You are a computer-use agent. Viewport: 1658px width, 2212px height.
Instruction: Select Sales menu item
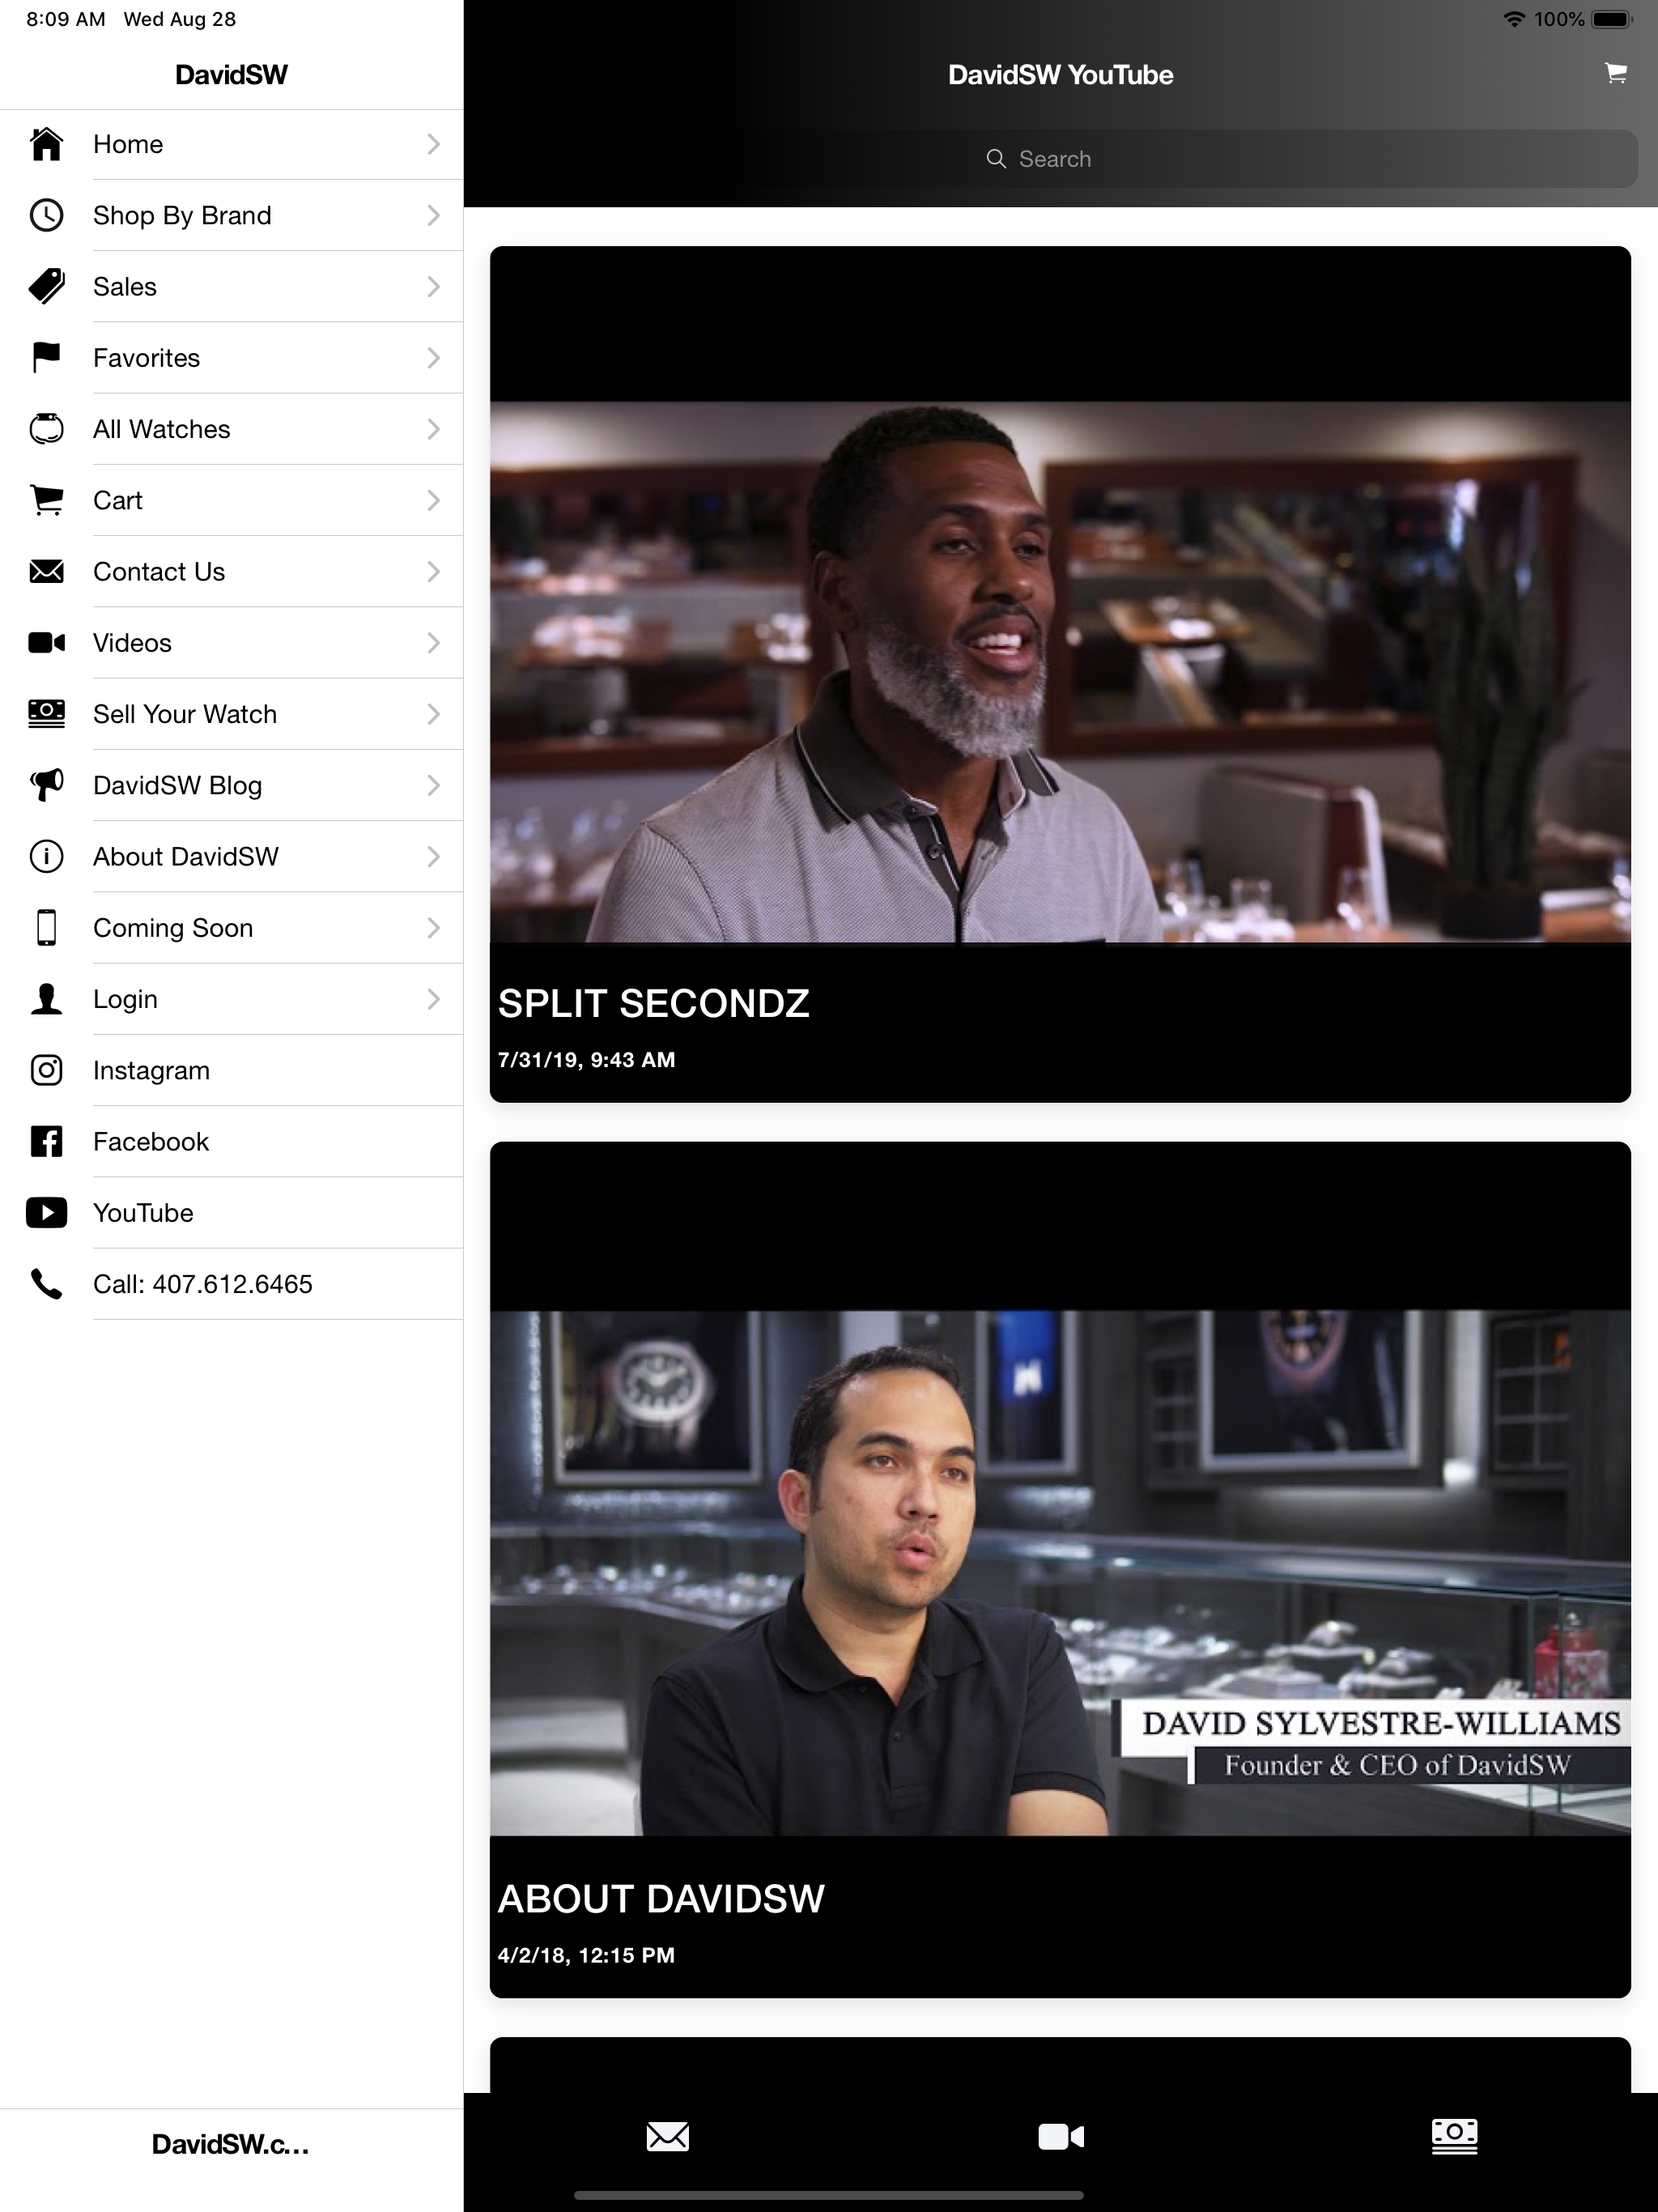(231, 286)
